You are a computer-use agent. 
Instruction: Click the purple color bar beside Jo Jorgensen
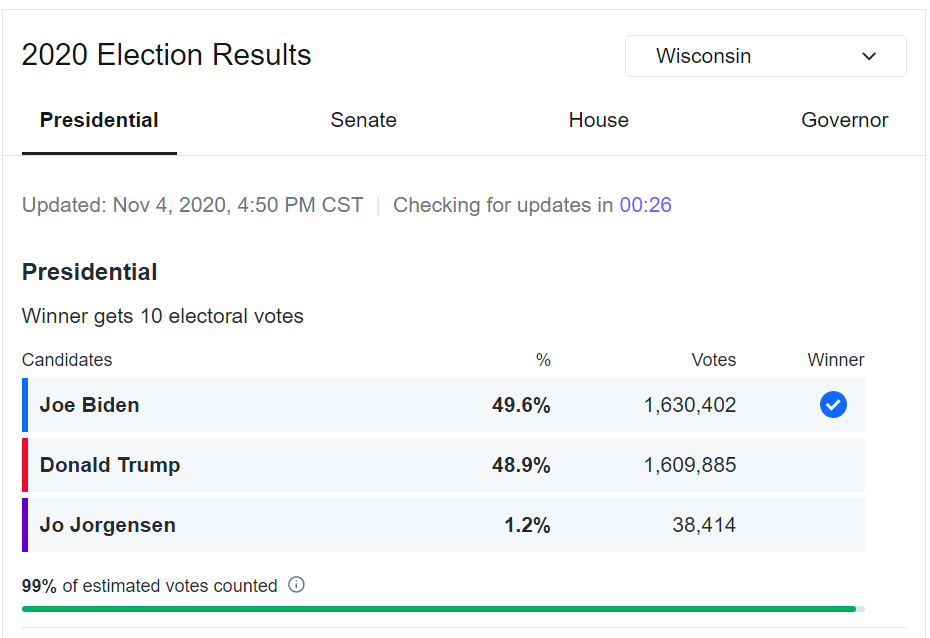click(25, 525)
